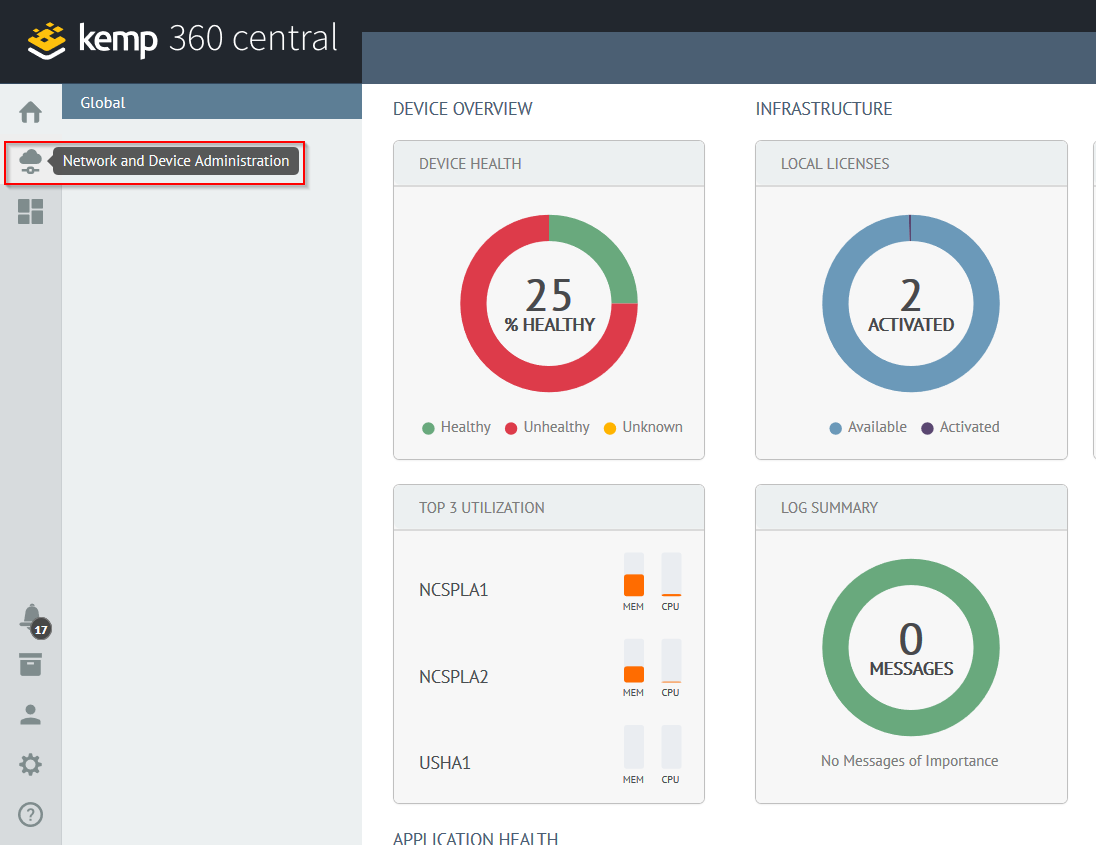Toggle the Healthy legend item
The width and height of the screenshot is (1096, 845).
[x=456, y=427]
